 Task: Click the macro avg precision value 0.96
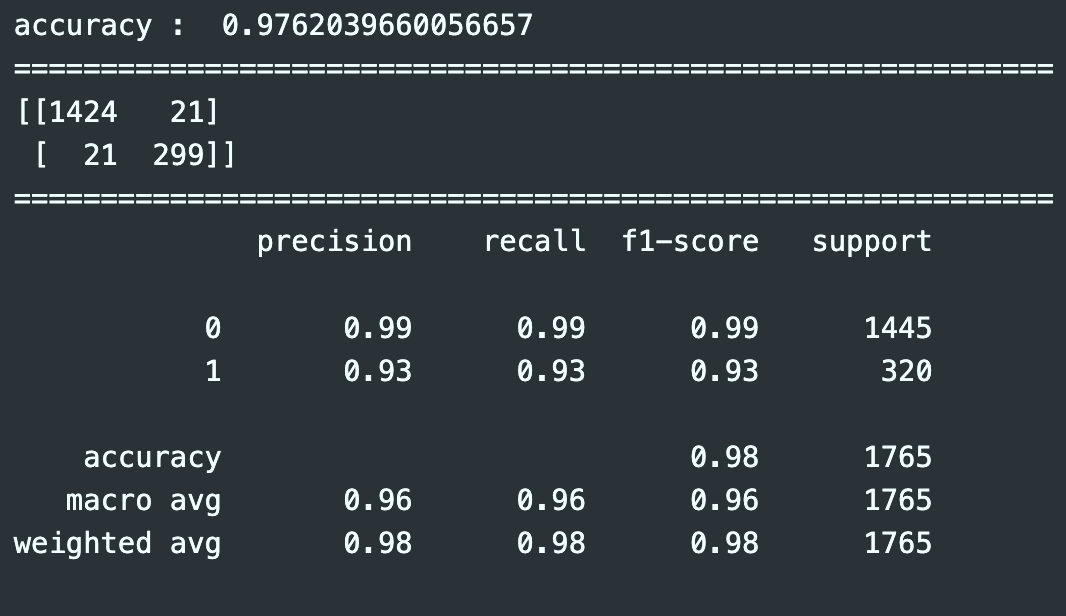pos(377,500)
